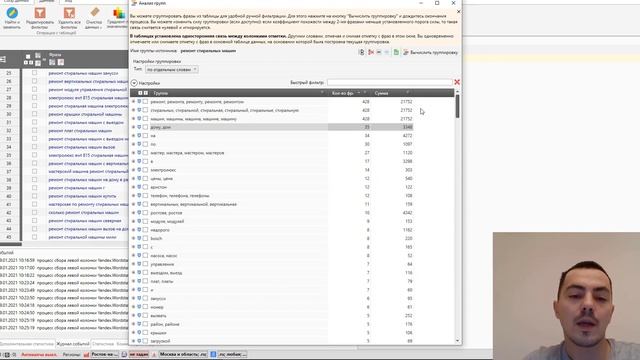Image resolution: width=640 pixels, height=360 pixels.
Task: Check the box for the 'стиральных' group
Action: pos(145,110)
